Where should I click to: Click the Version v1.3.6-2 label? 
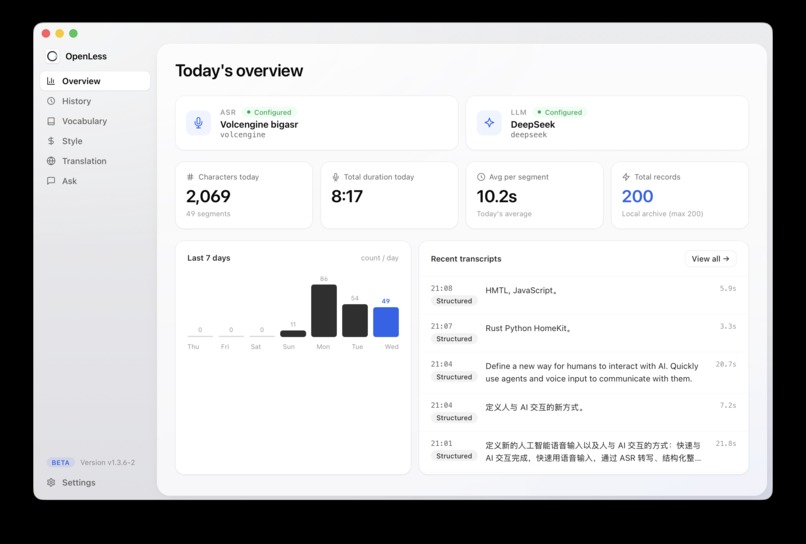pos(107,462)
